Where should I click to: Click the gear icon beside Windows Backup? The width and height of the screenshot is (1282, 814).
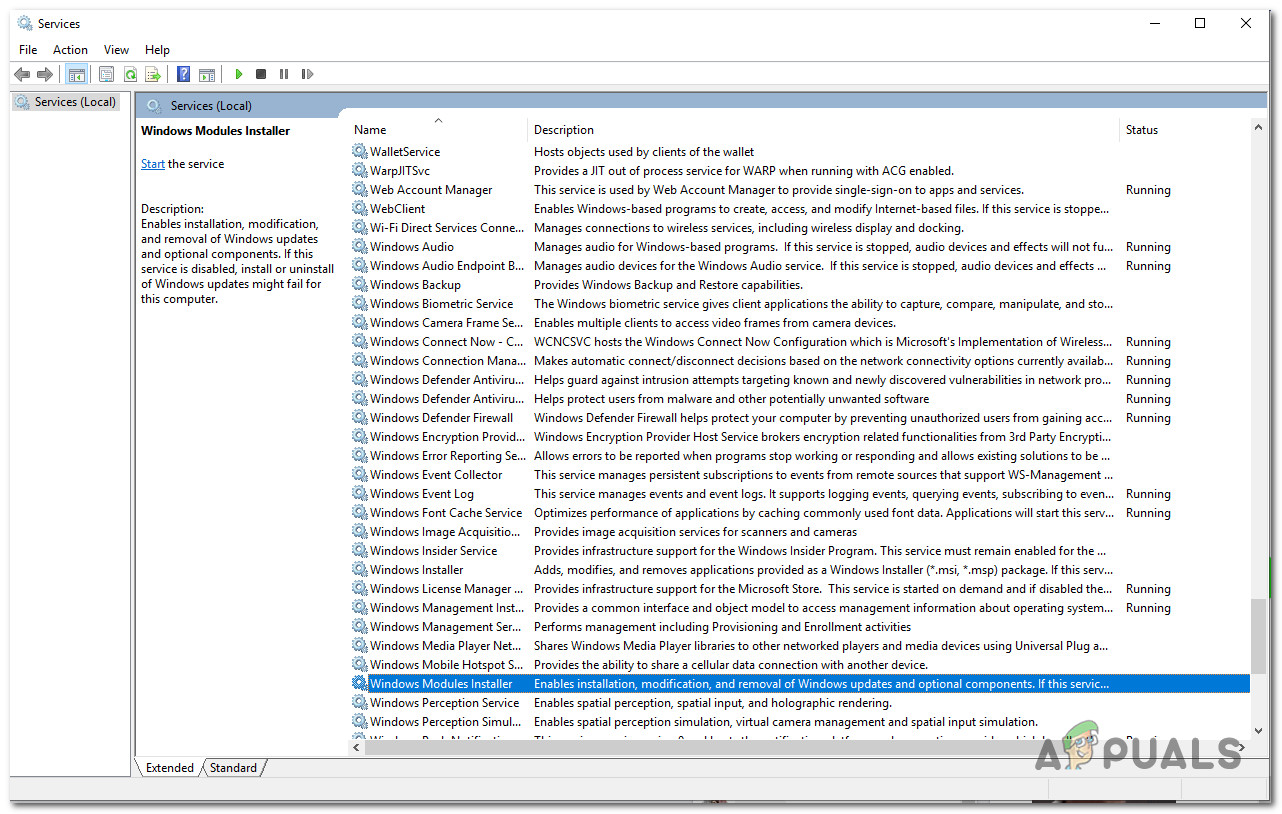pyautogui.click(x=360, y=285)
